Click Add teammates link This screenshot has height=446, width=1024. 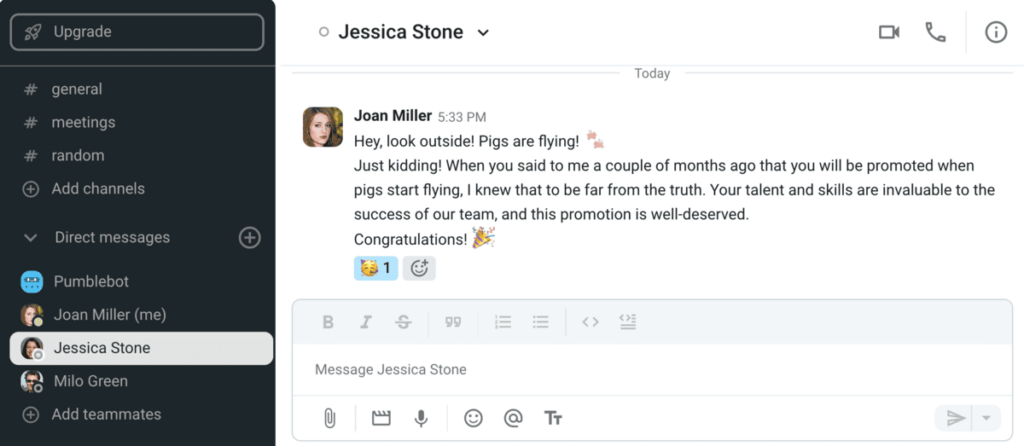pos(106,414)
